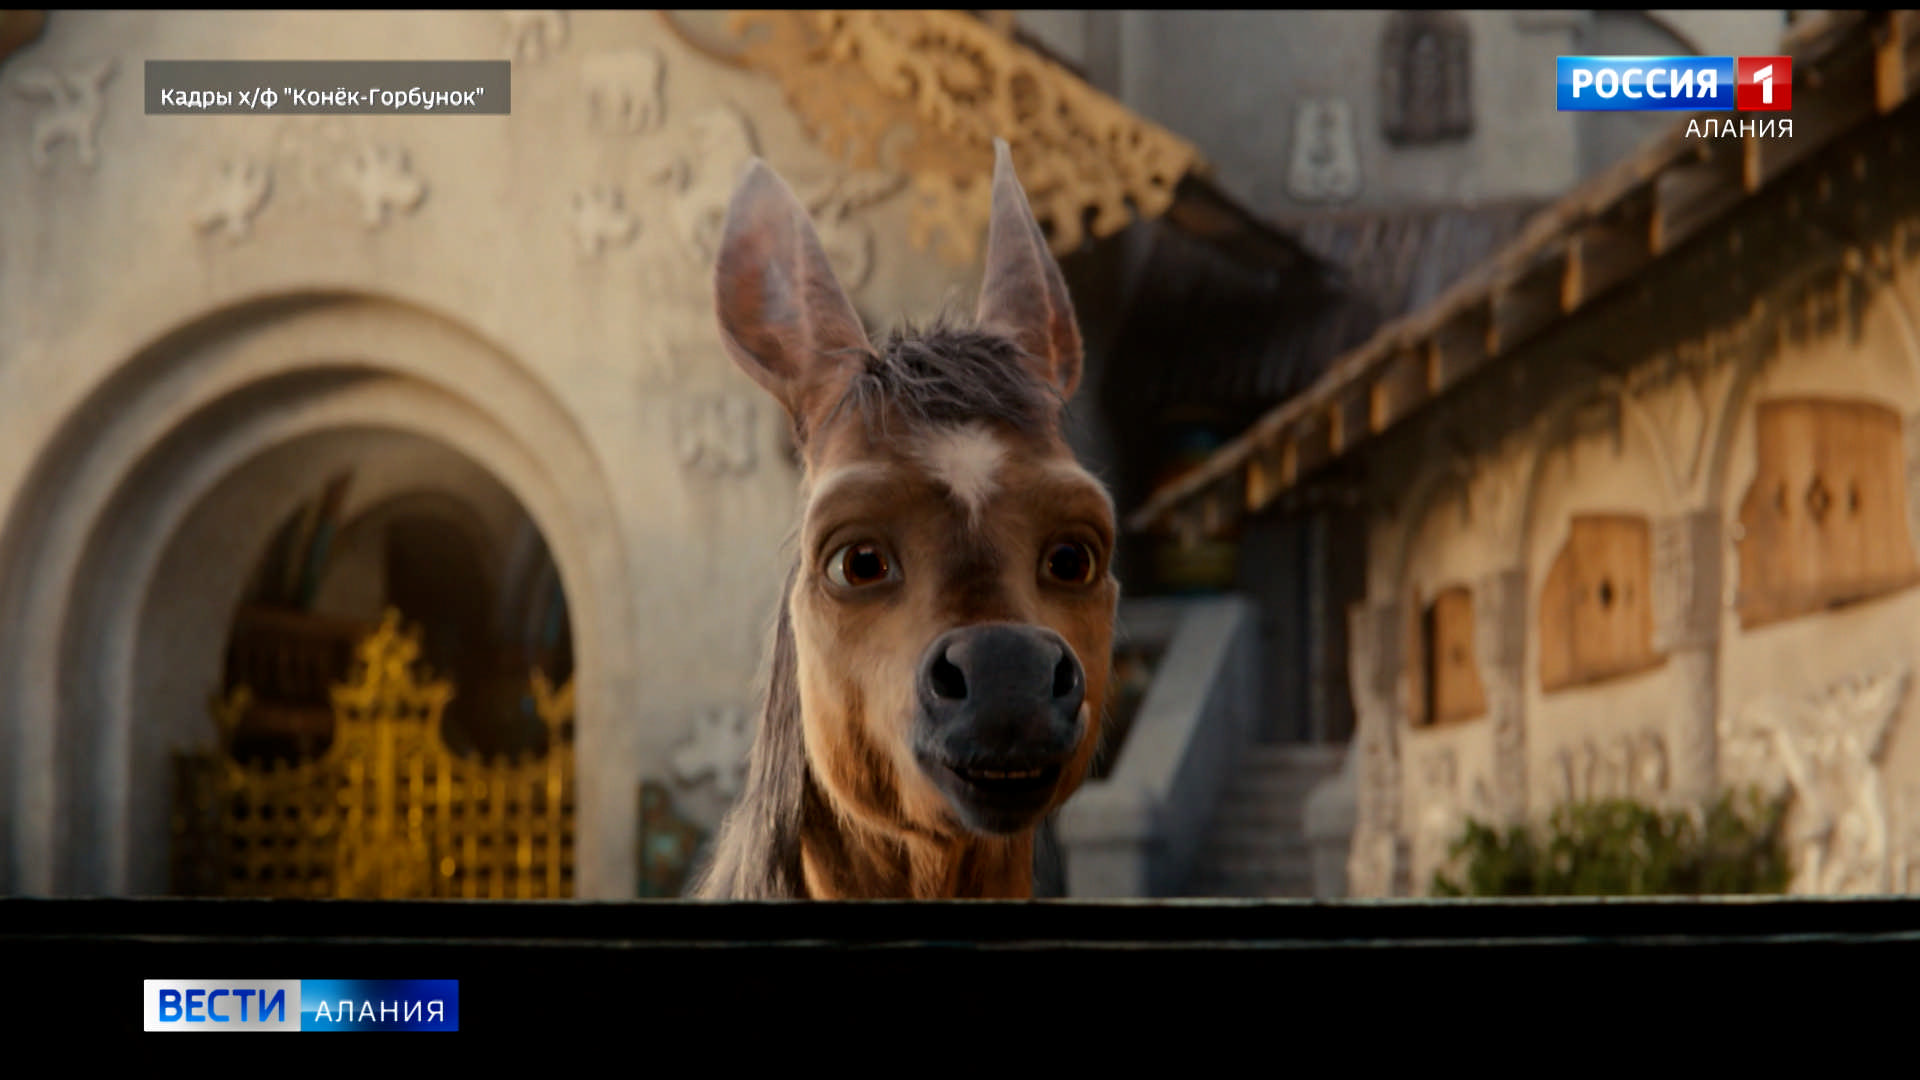1920x1080 pixels.
Task: Click the АЛАНИЯ label beside ВЕСТИ
Action: click(379, 1010)
